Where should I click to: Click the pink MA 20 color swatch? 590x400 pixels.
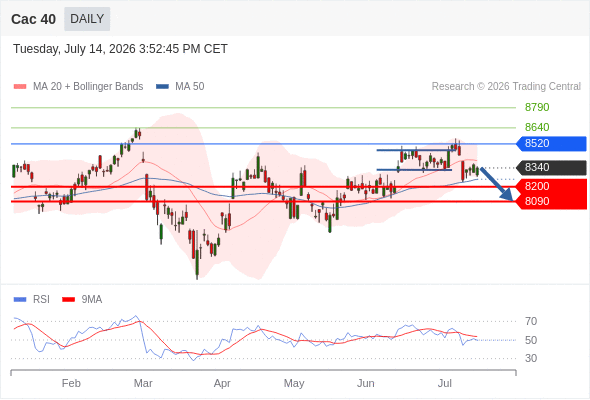pos(20,87)
